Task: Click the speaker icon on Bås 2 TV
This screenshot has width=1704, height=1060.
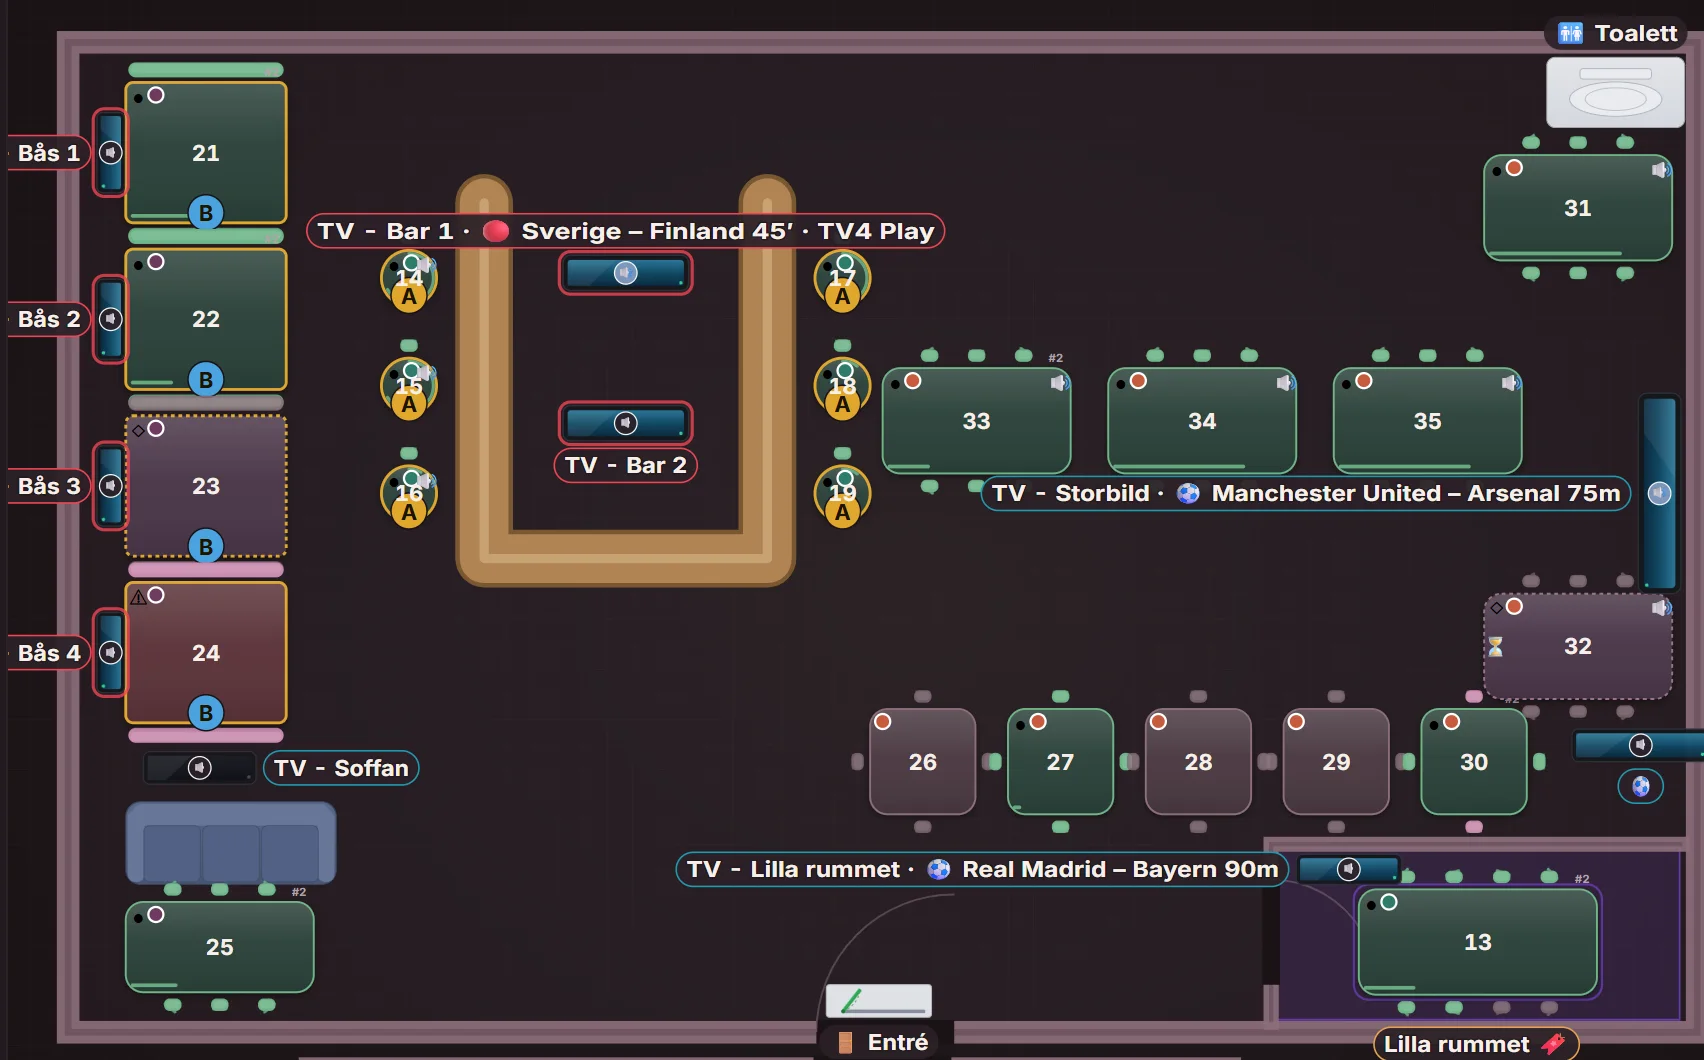Action: click(111, 319)
